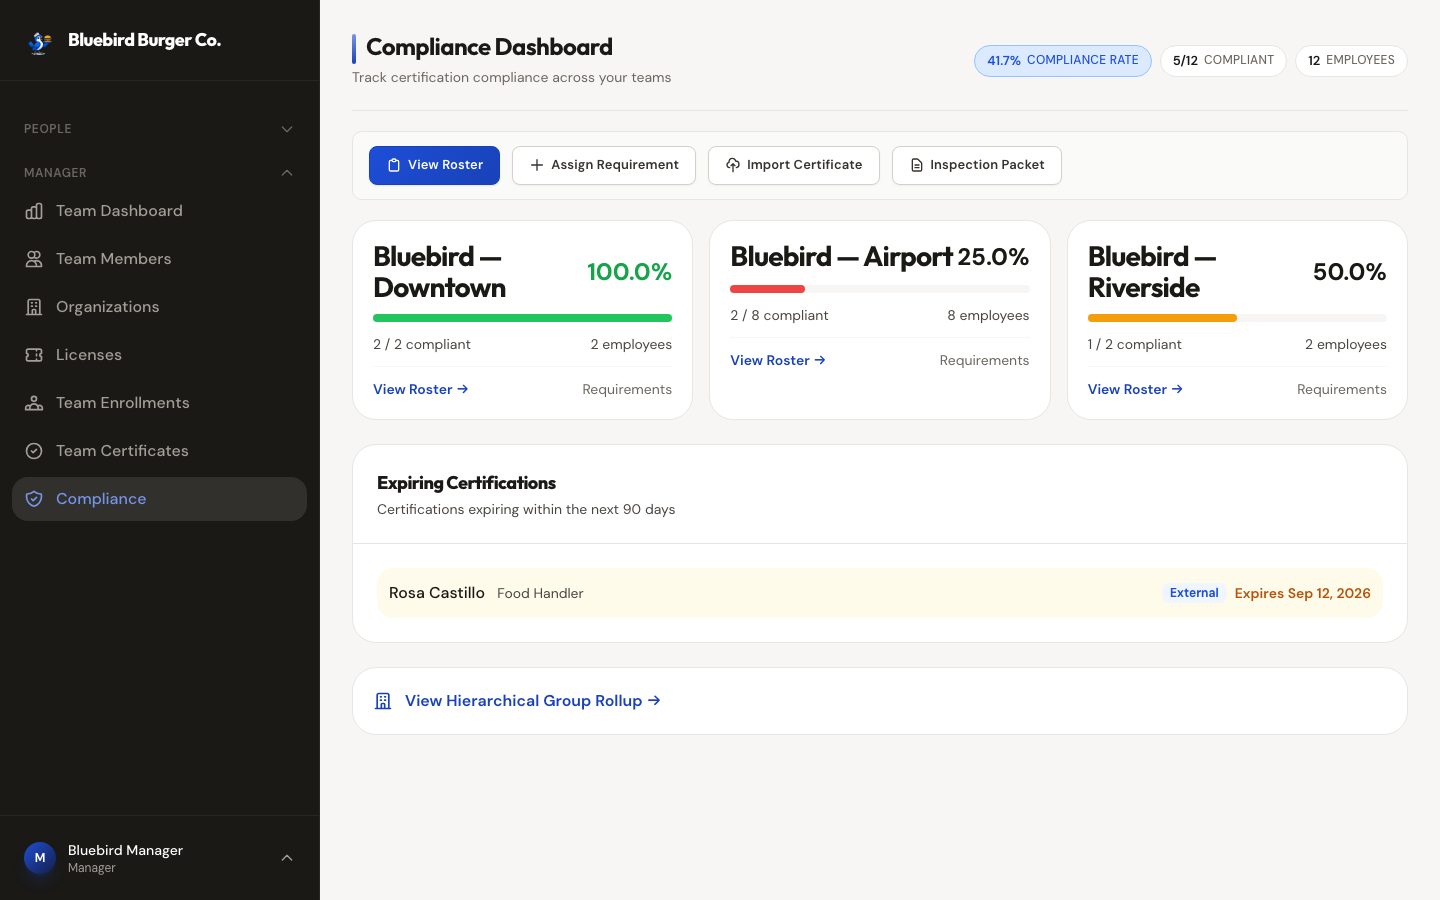1440x900 pixels.
Task: Click the "2 / 8 compliant" text
Action: pos(779,315)
